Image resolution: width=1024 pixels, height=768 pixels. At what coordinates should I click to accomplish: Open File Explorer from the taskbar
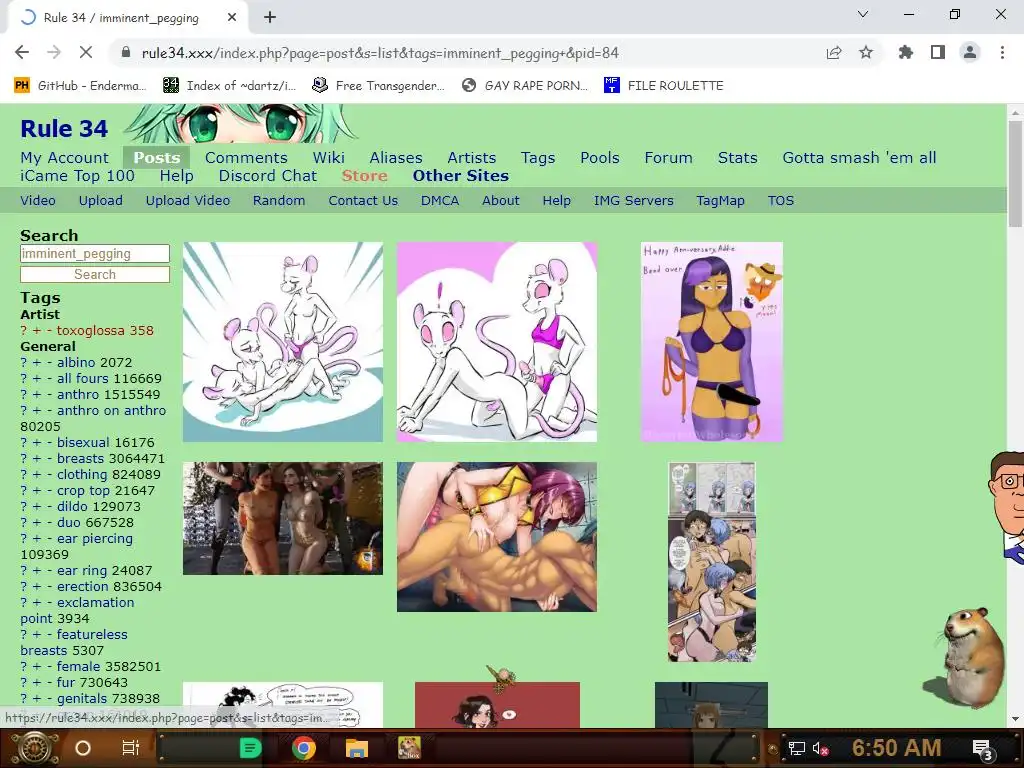tap(357, 748)
